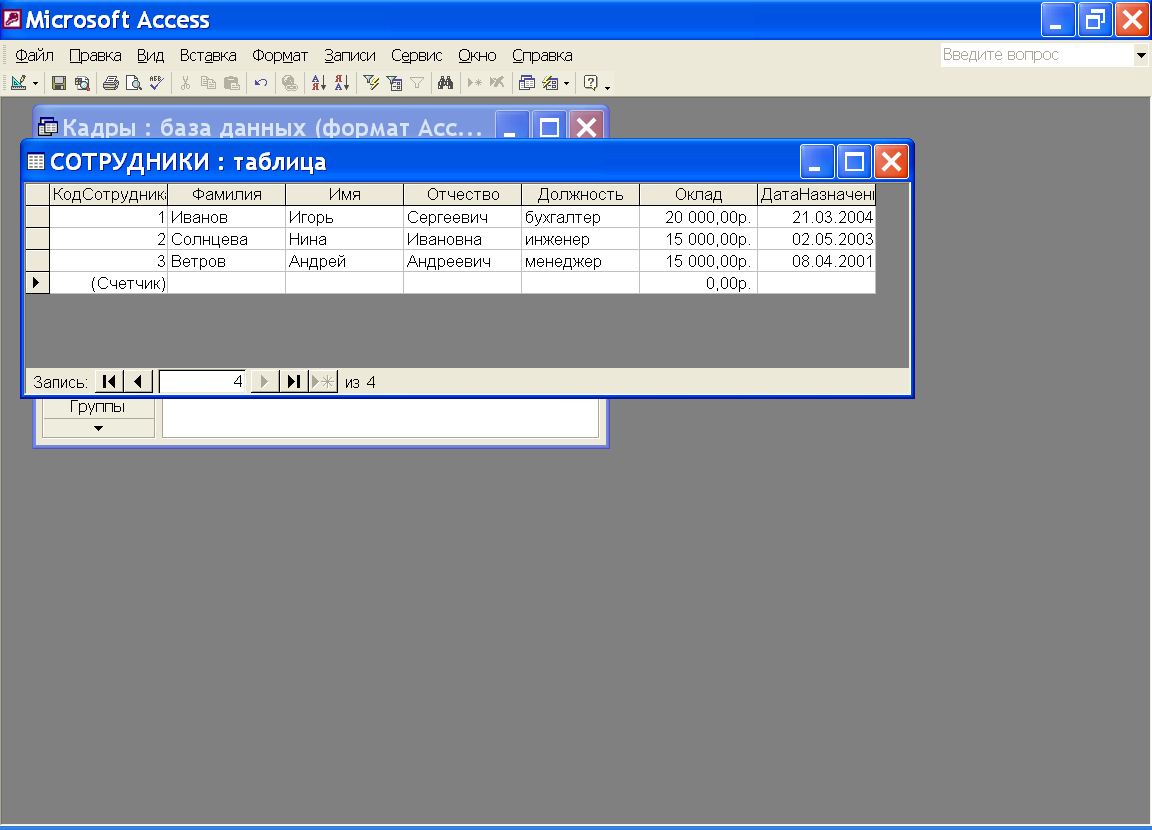Open the Файл menu
This screenshot has width=1152, height=830.
tap(34, 56)
